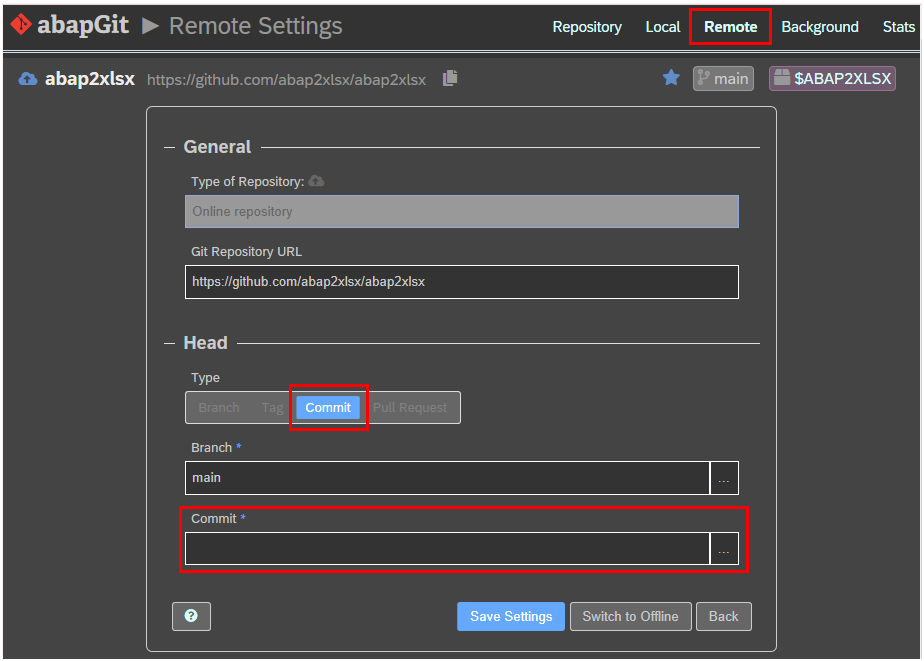Select Commit head type
The image size is (924, 661).
tap(328, 408)
